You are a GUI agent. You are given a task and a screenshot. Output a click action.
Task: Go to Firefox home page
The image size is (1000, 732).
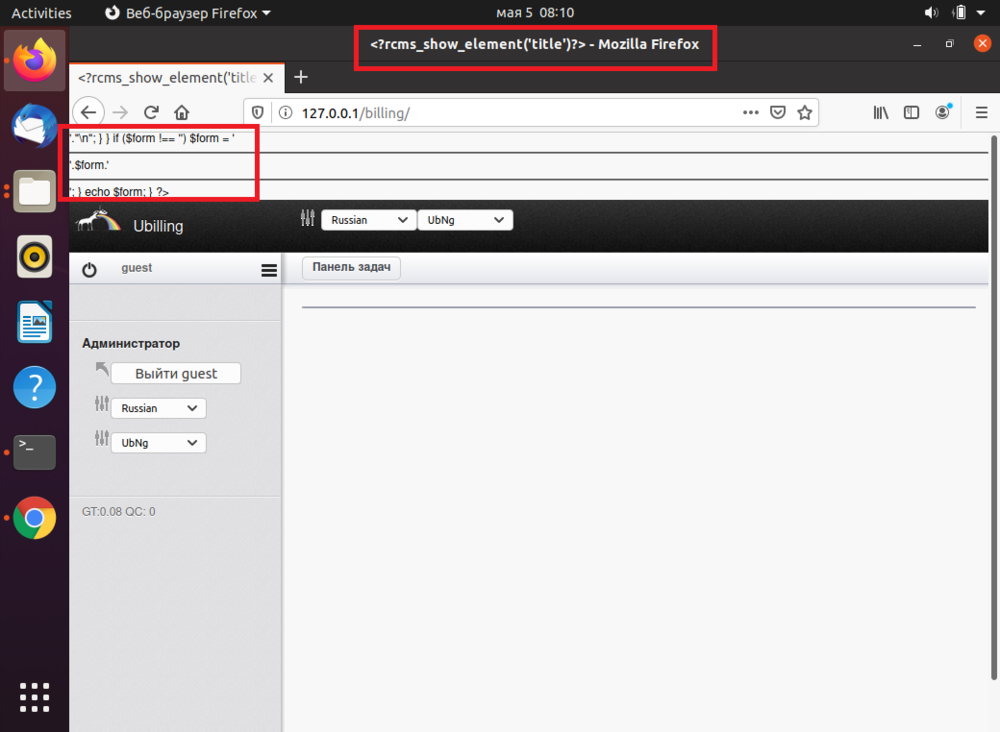click(182, 113)
